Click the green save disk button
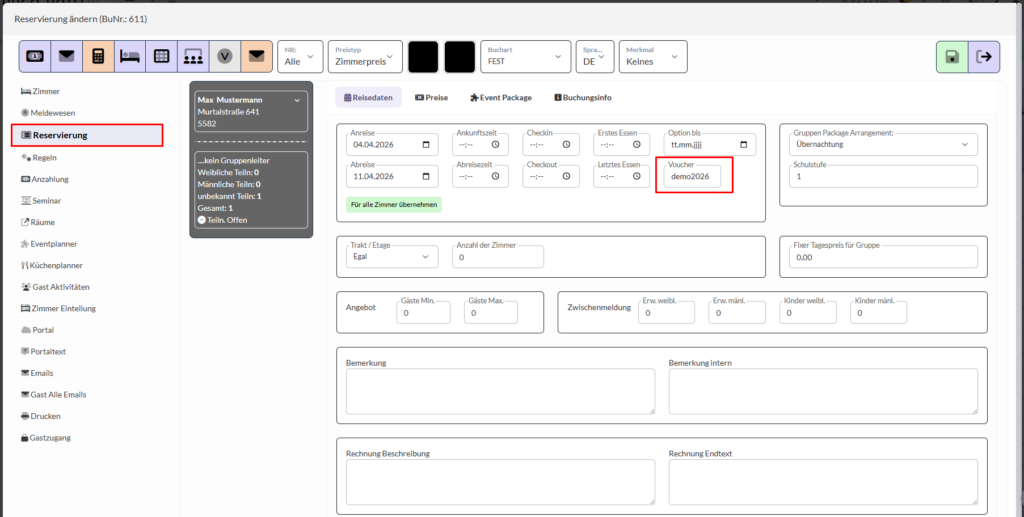The height and width of the screenshot is (517, 1024). (951, 57)
